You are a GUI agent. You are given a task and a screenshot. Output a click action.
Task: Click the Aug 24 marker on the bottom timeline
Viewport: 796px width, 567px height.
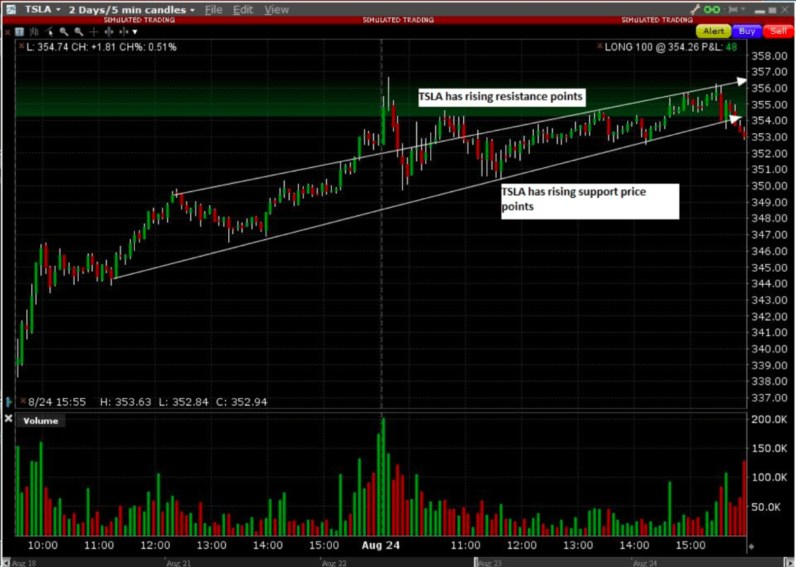pos(645,563)
